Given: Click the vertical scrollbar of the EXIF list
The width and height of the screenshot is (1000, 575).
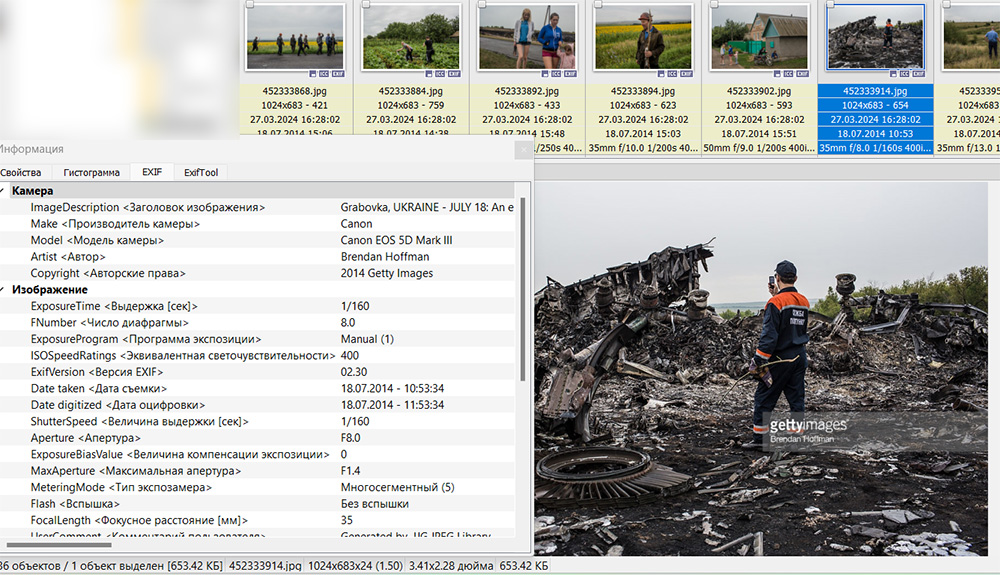Looking at the screenshot, I should tap(523, 289).
